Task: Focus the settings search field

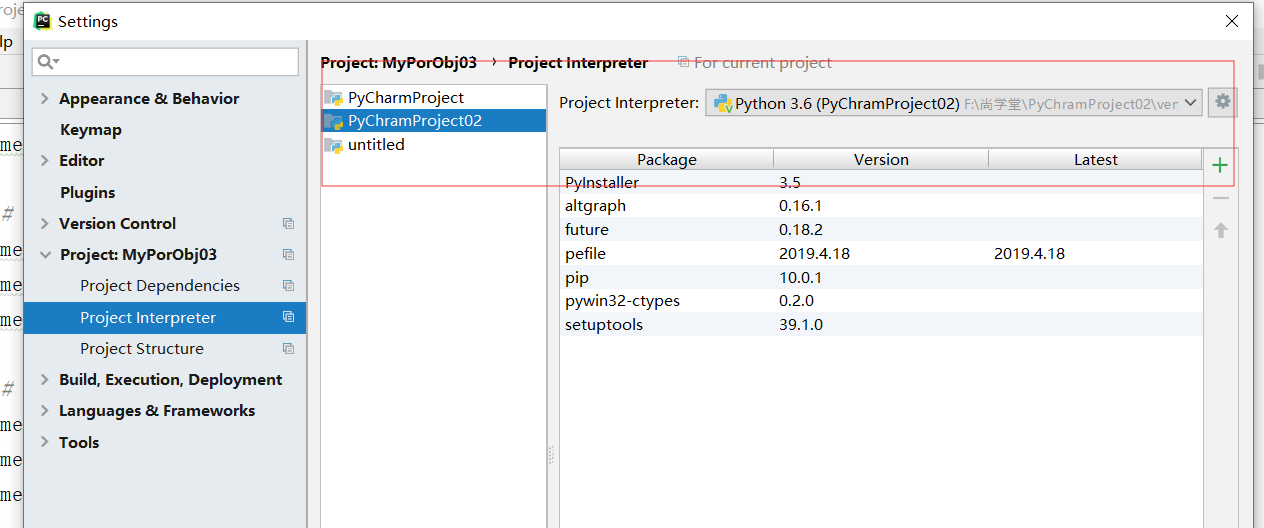Action: click(x=165, y=62)
